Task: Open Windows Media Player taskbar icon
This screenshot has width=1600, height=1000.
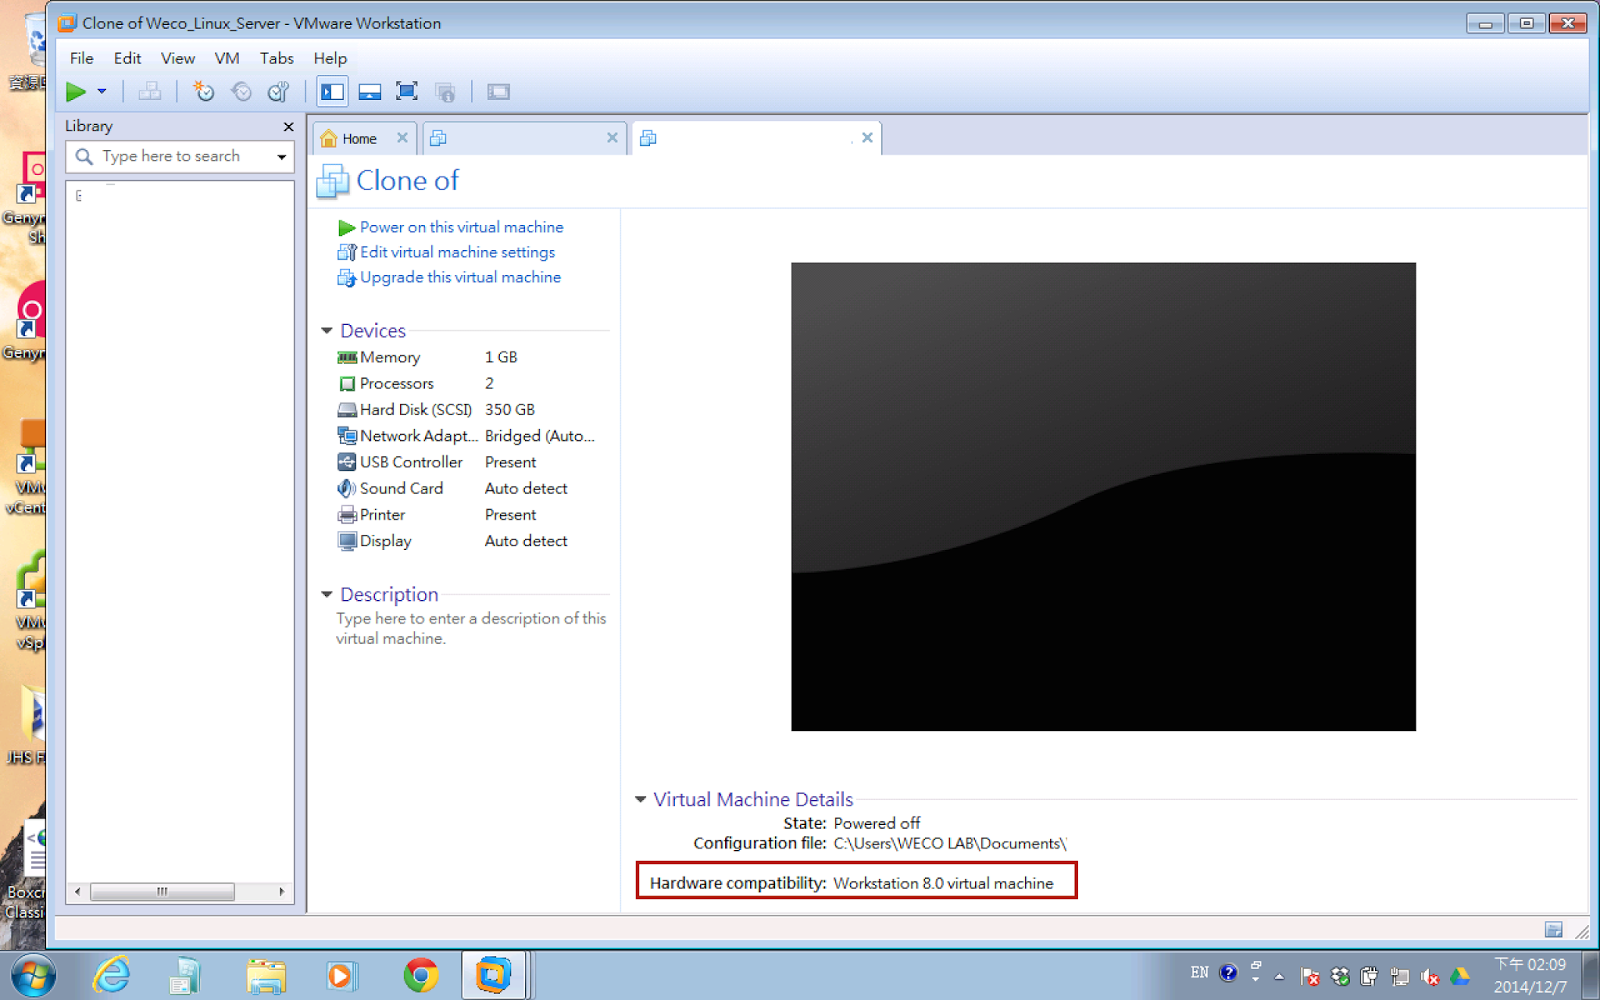Action: pyautogui.click(x=341, y=975)
